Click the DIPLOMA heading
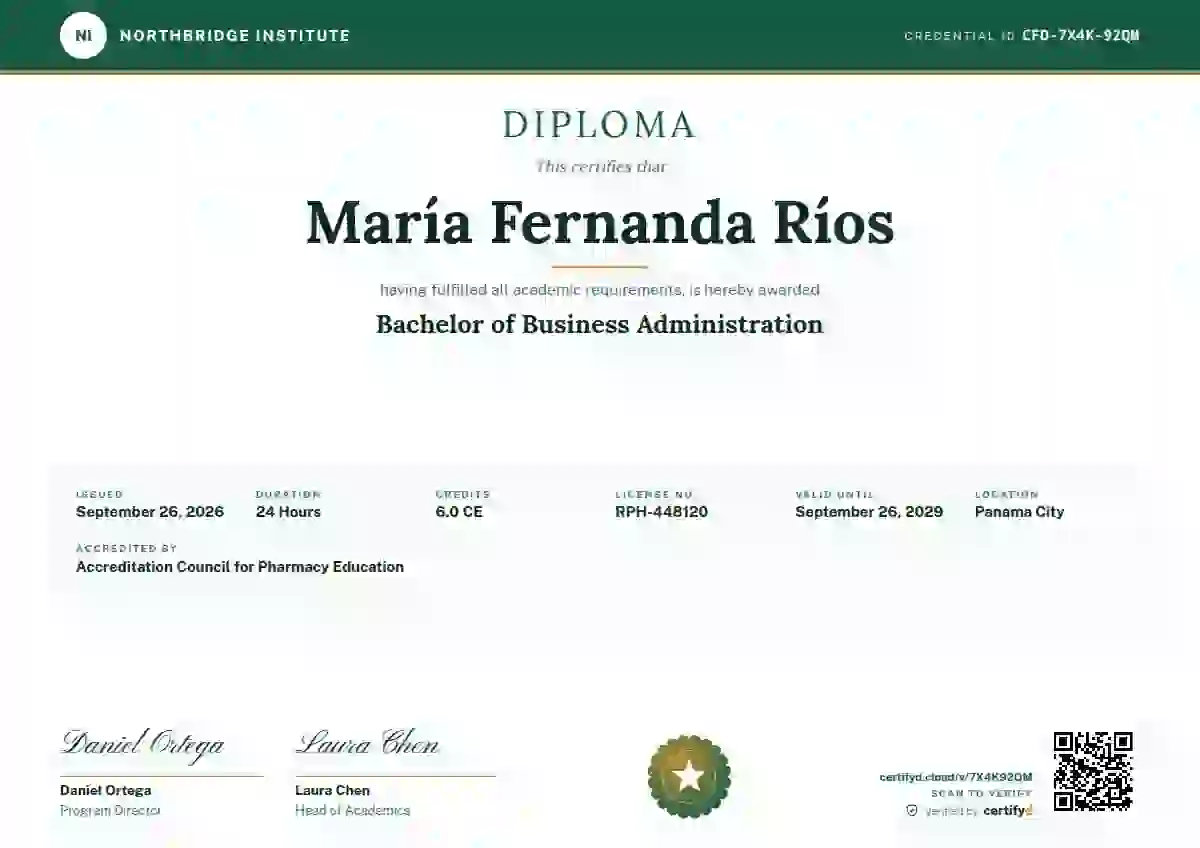 coord(600,125)
